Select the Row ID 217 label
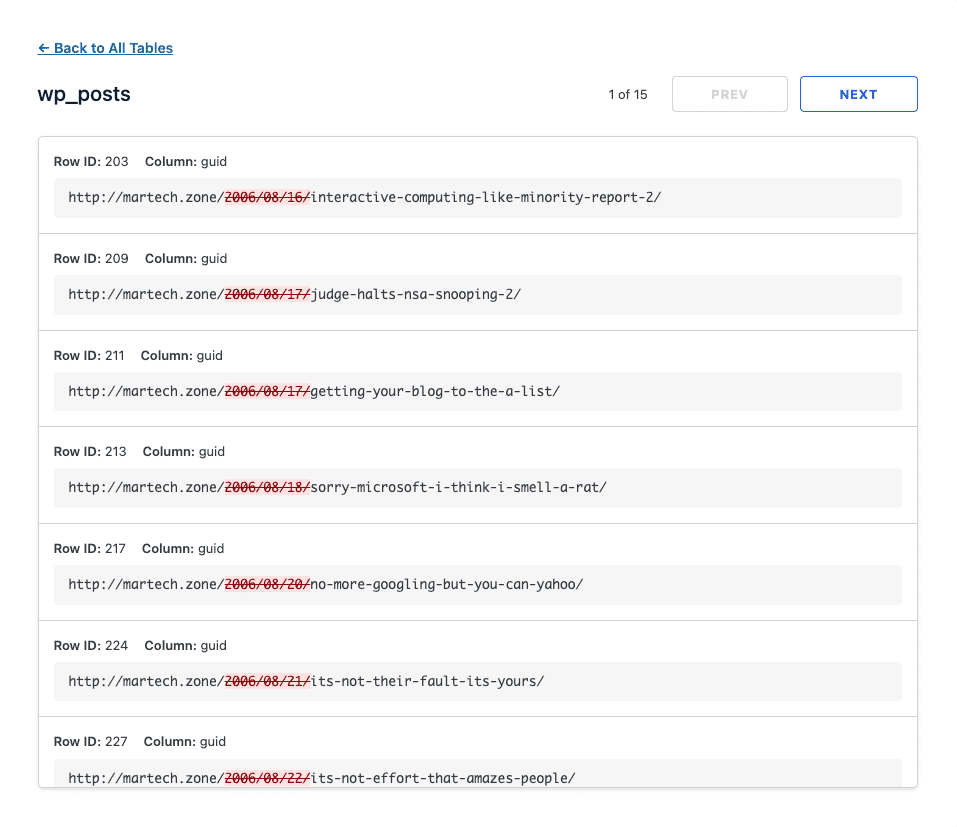The height and width of the screenshot is (827, 957). click(x=91, y=549)
